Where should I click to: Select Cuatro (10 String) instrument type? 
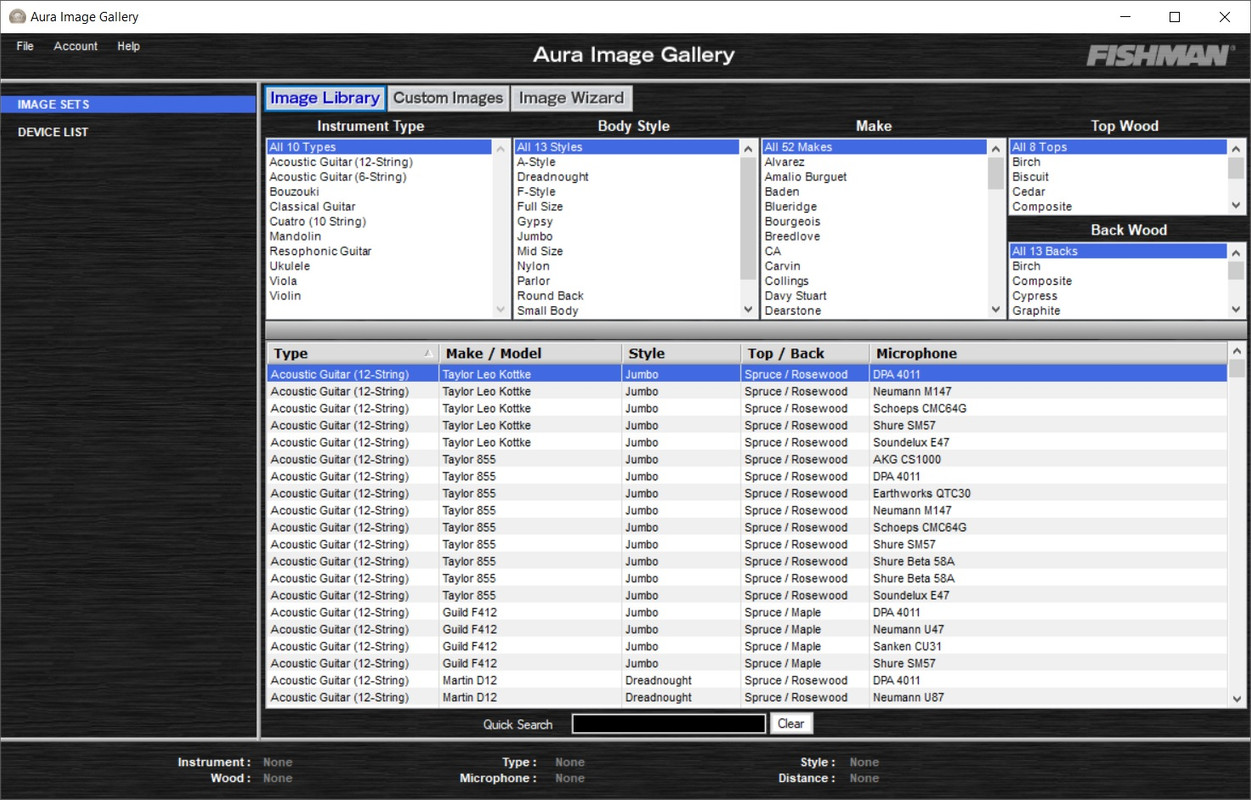pos(379,222)
